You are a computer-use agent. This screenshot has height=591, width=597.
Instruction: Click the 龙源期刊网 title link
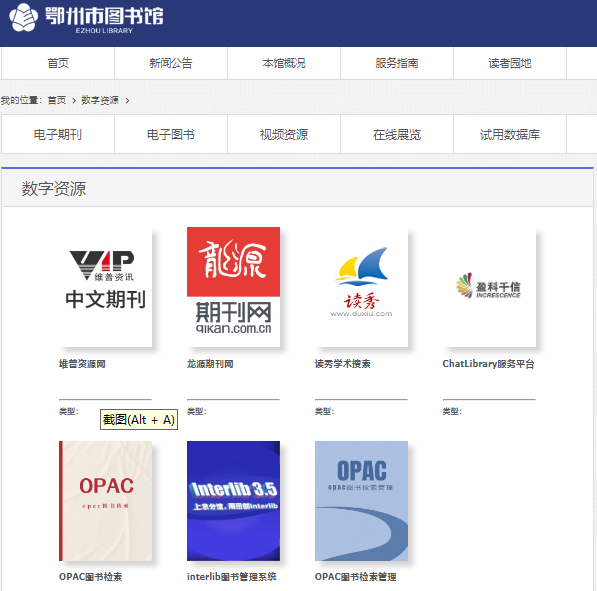[x=210, y=364]
